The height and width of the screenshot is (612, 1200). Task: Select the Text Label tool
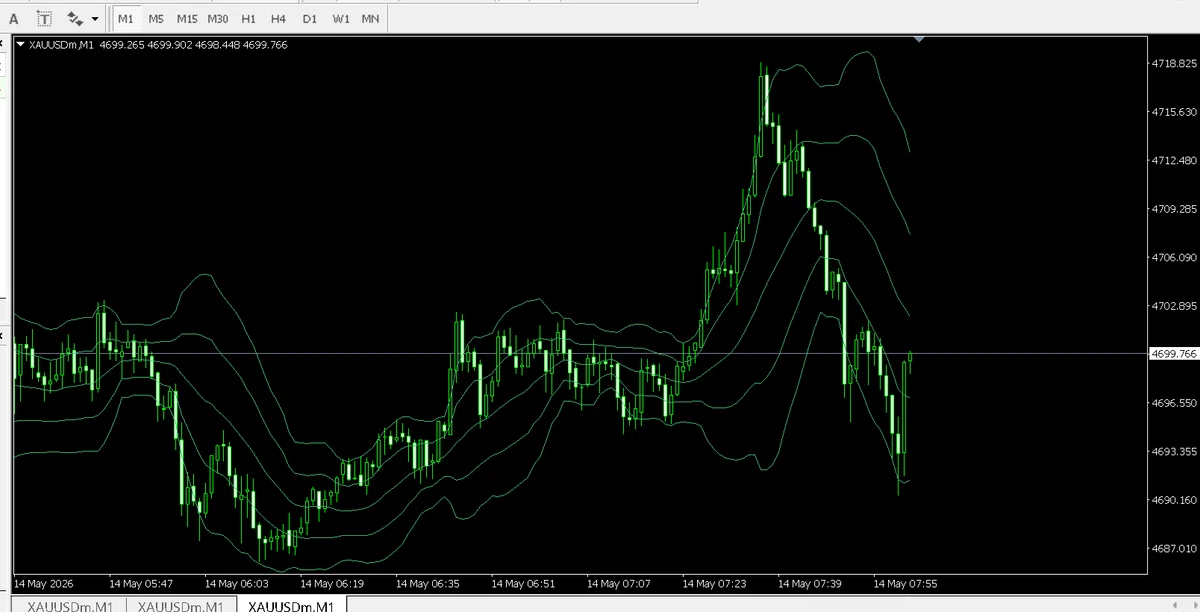click(x=45, y=18)
